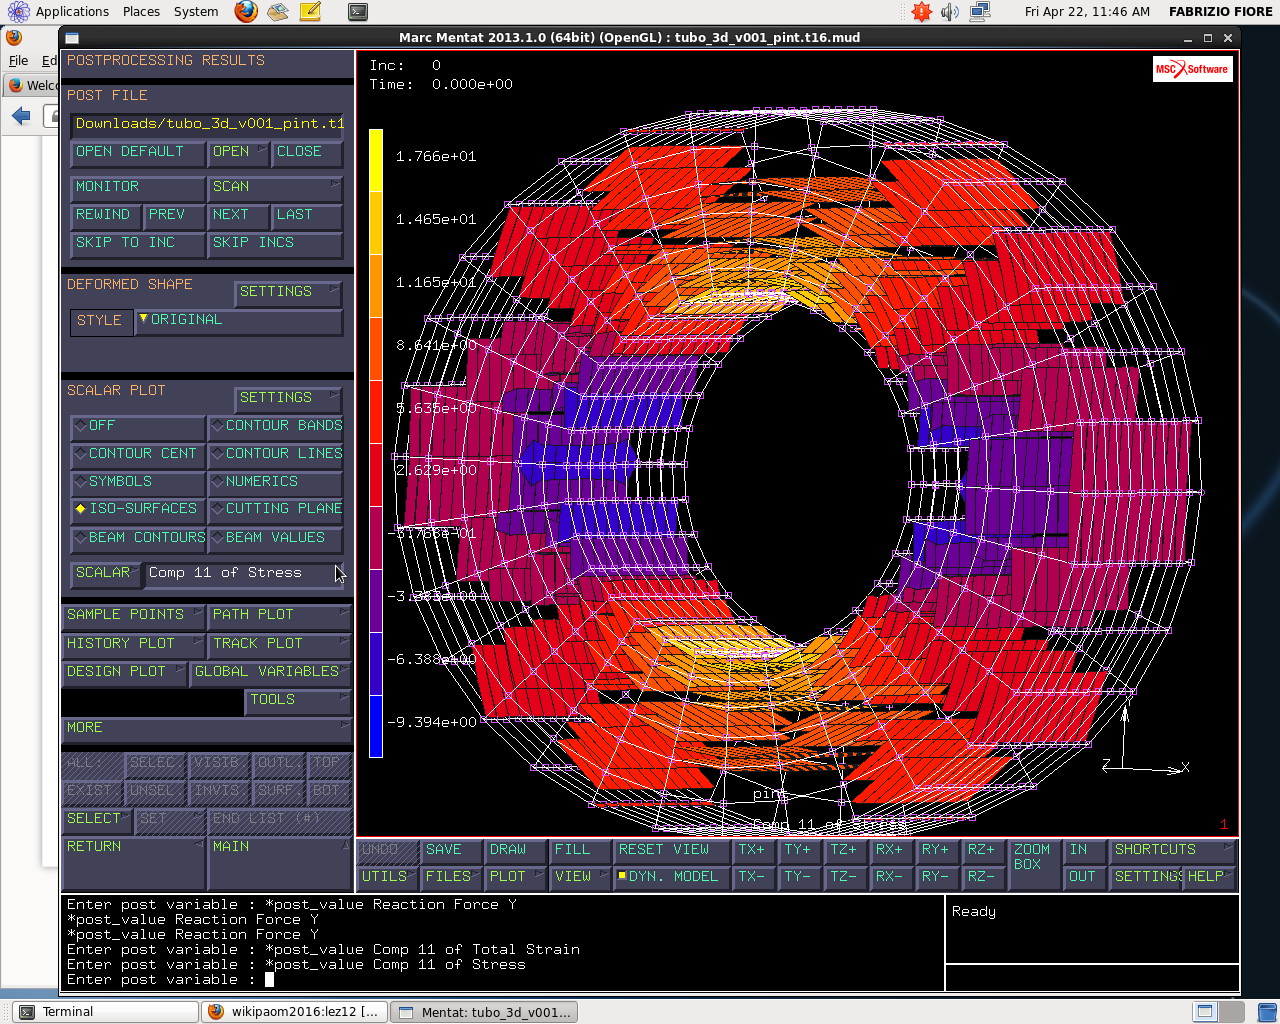
Task: Expand the PATH PLOT submenu
Action: click(279, 615)
